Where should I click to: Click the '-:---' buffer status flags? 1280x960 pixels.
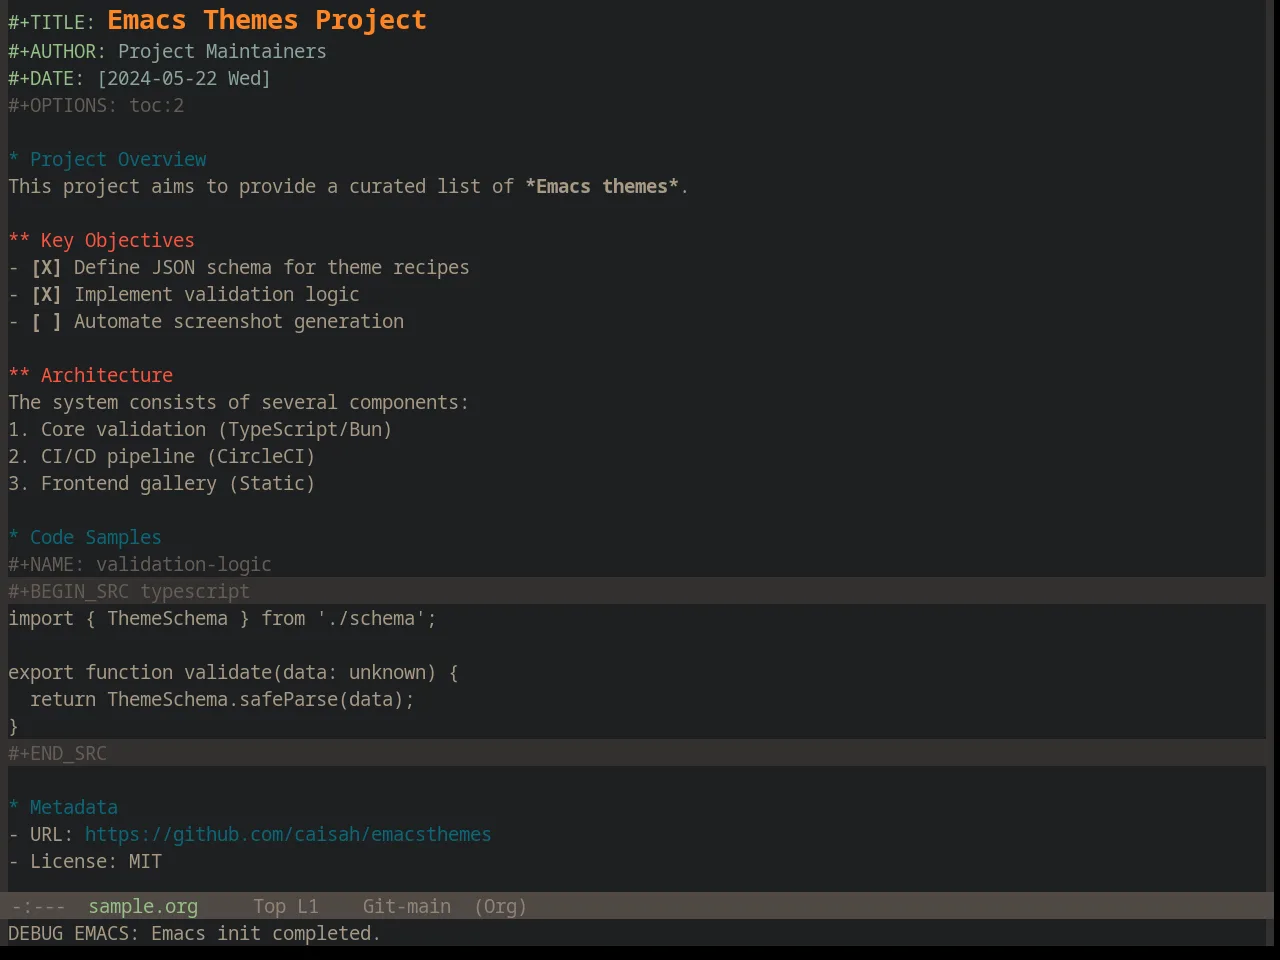pos(38,906)
